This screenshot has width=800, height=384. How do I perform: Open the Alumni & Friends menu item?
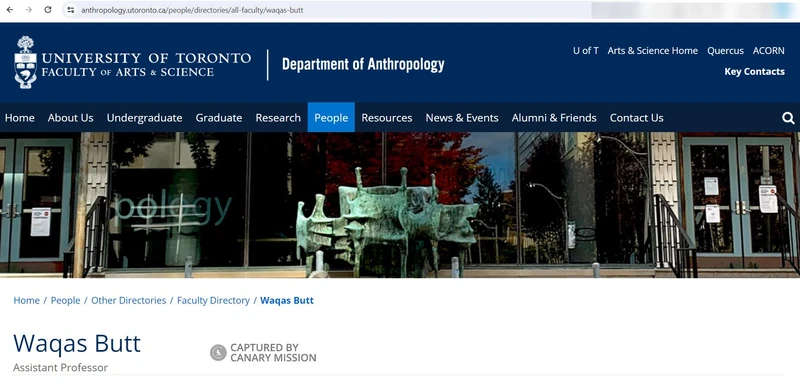tap(554, 118)
